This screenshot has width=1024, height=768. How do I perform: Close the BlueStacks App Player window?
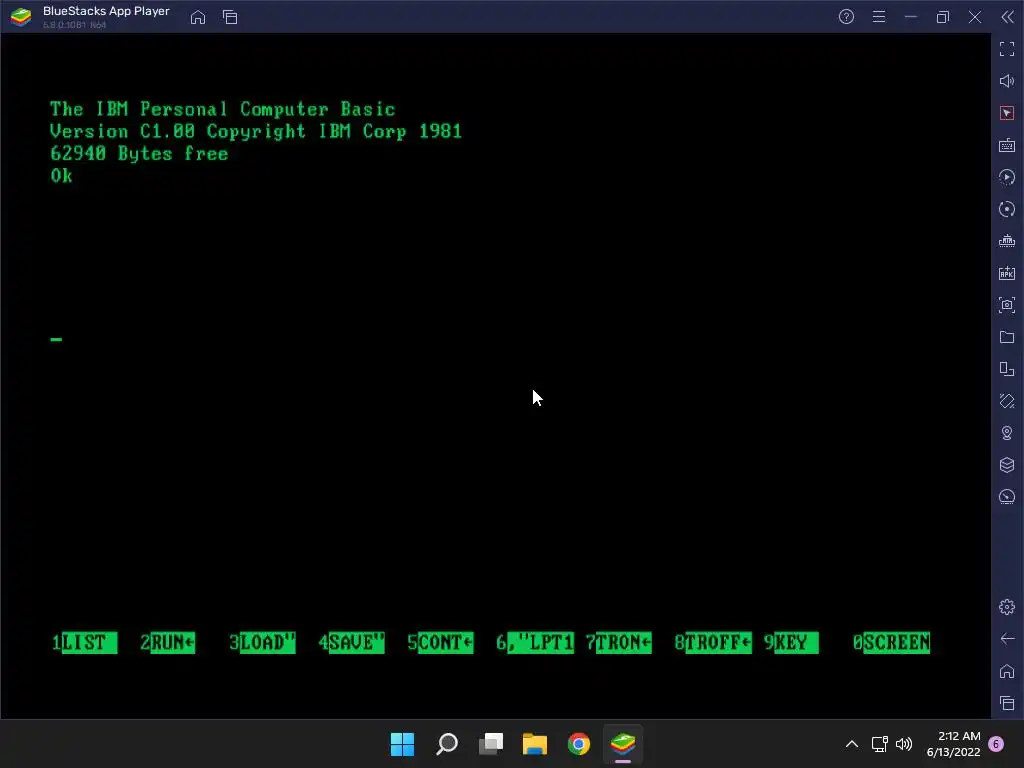click(975, 17)
